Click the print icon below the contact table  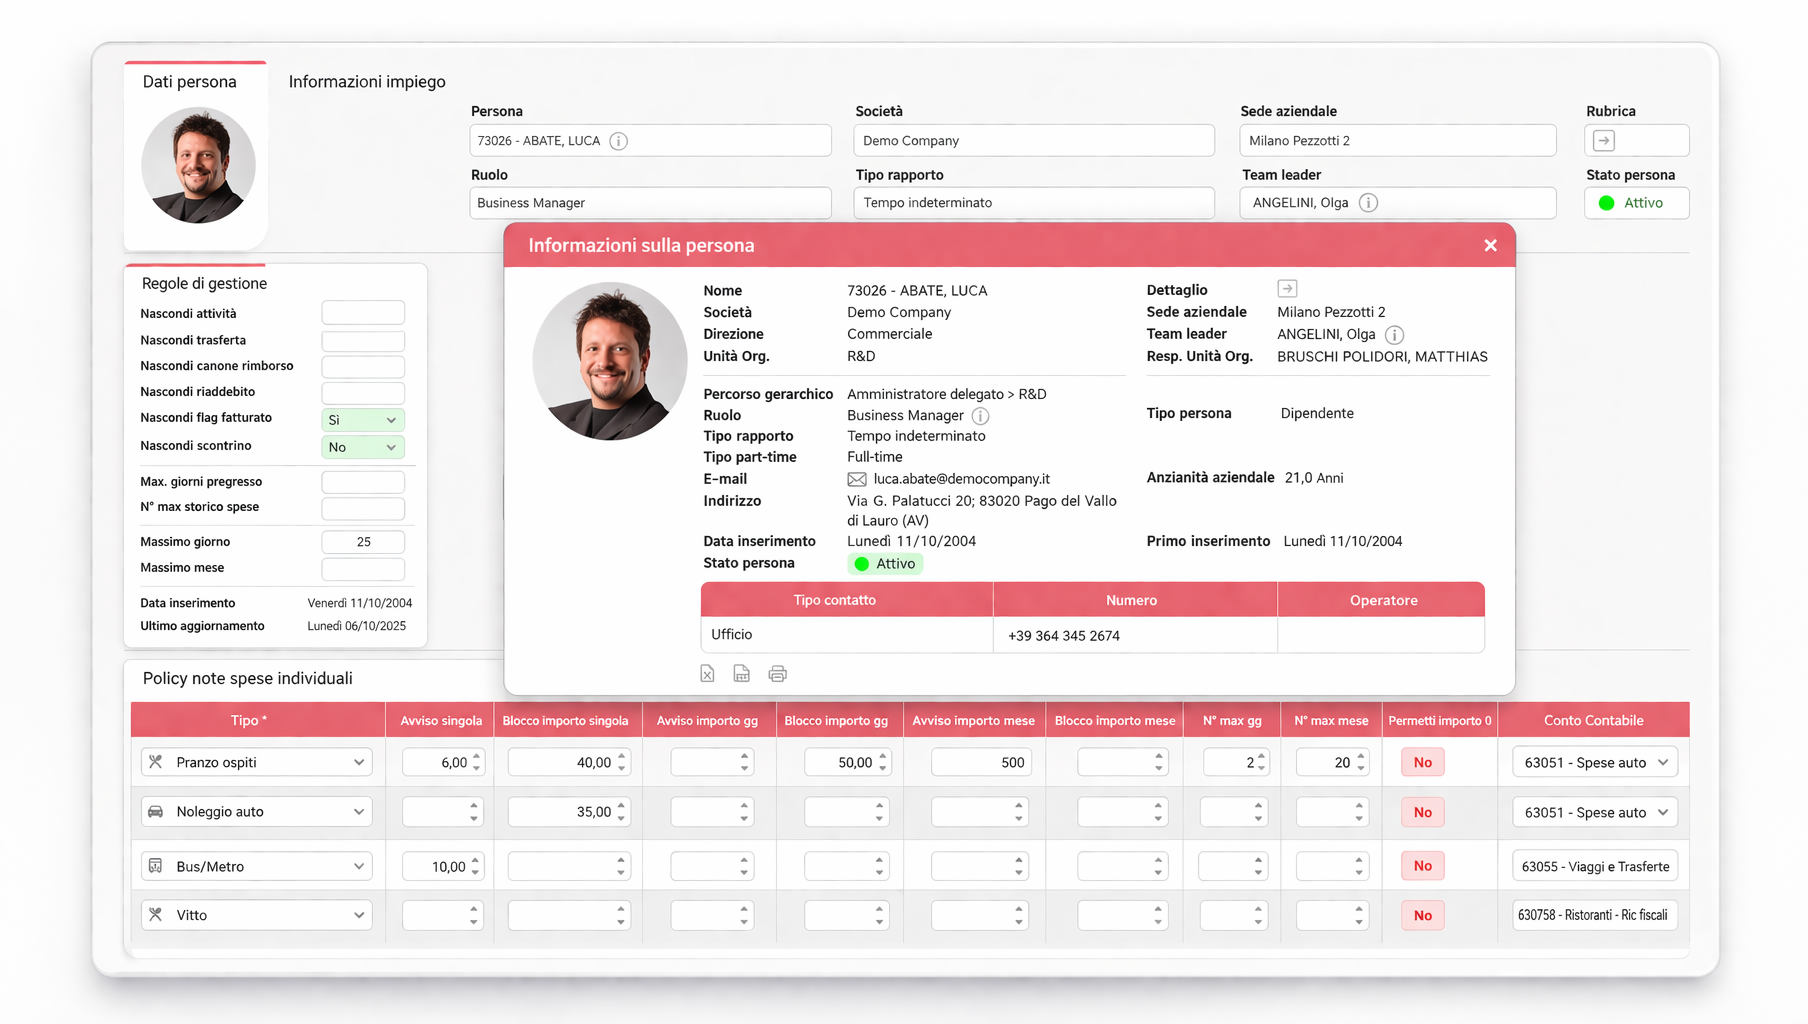point(777,674)
